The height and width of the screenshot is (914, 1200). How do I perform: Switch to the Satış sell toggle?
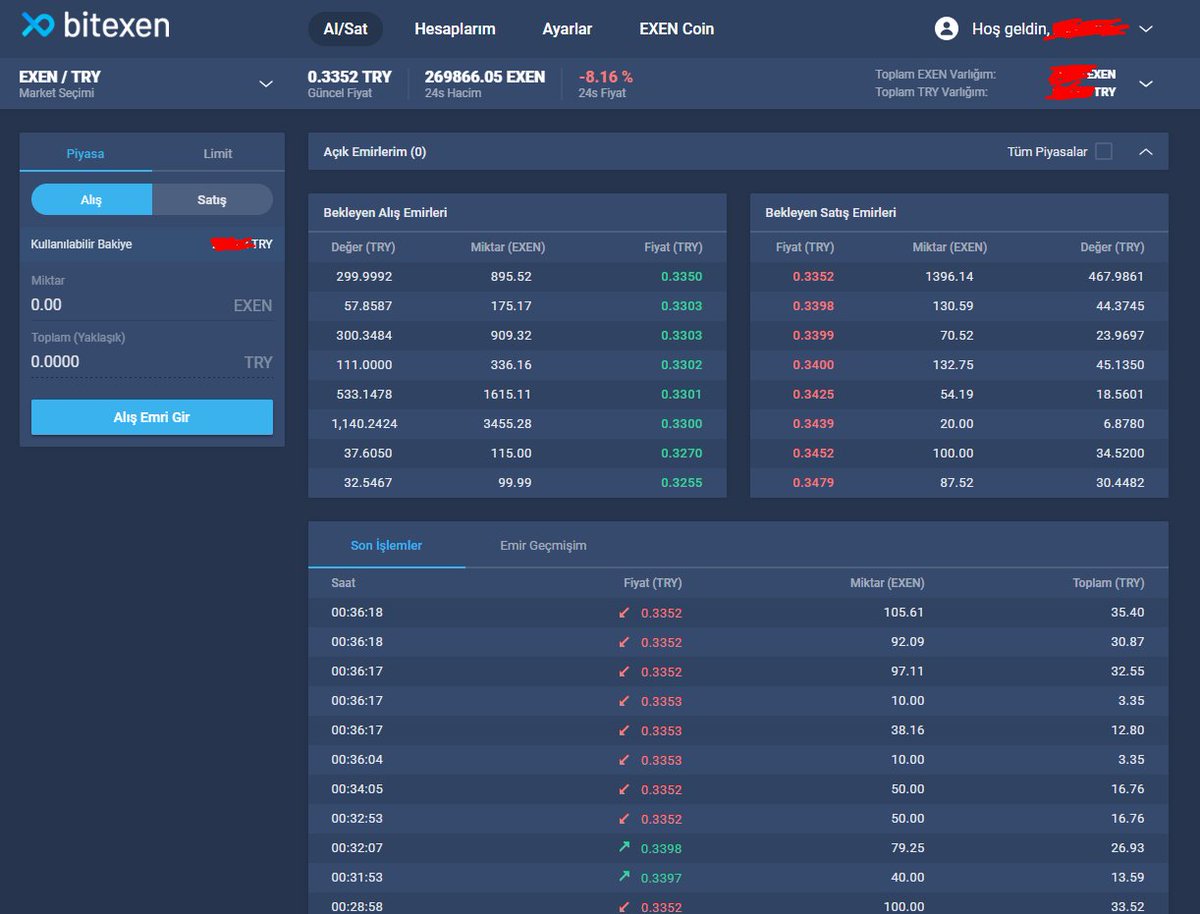[x=212, y=199]
